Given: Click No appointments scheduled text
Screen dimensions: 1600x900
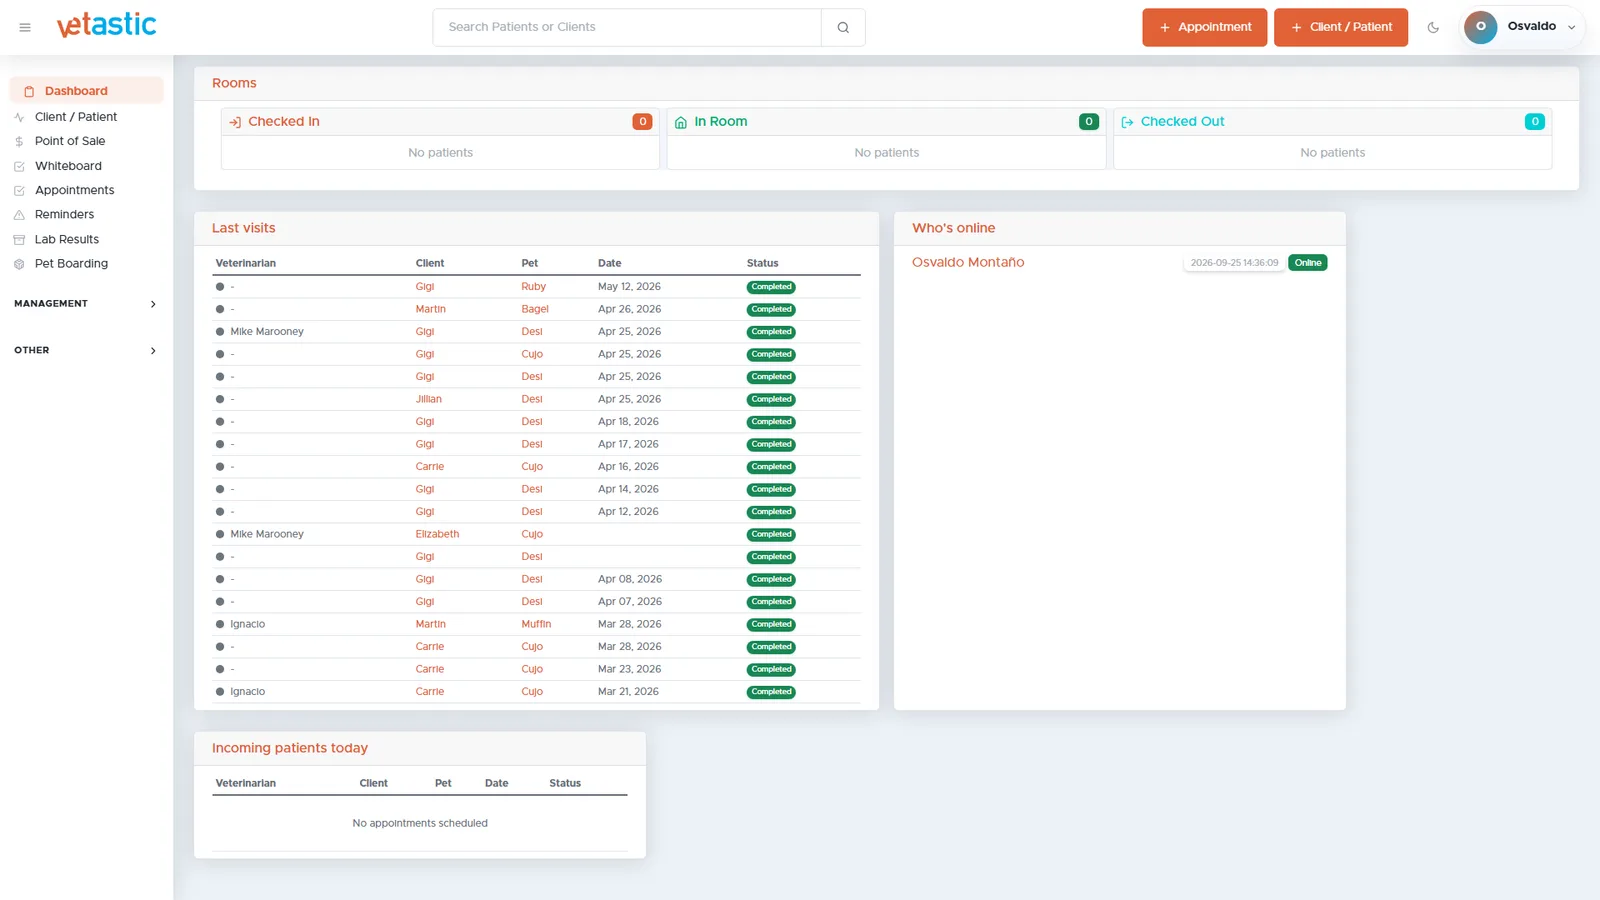Looking at the screenshot, I should point(420,824).
